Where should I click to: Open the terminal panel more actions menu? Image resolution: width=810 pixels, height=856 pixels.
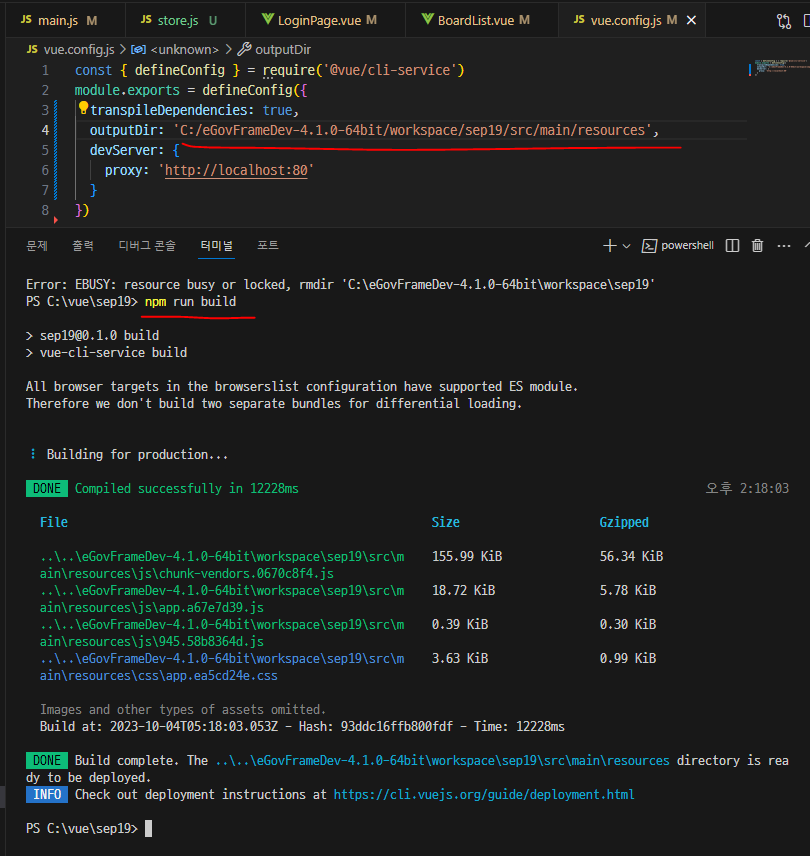pyautogui.click(x=784, y=246)
